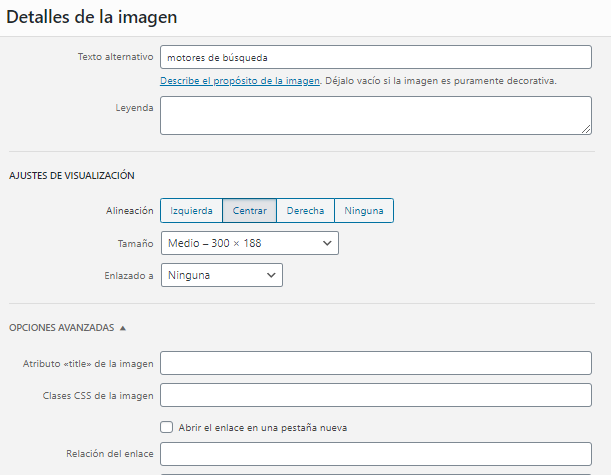Set alignment to Ninguna button

coord(364,211)
